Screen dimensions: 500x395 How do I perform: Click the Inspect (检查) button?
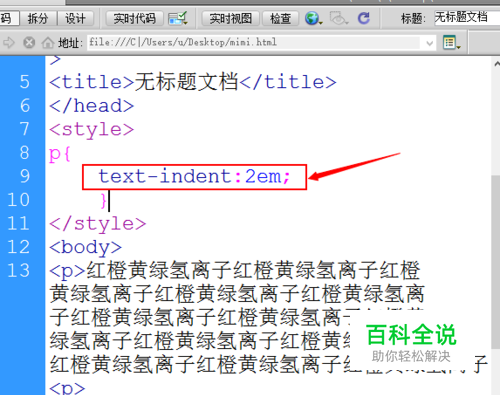[x=280, y=18]
